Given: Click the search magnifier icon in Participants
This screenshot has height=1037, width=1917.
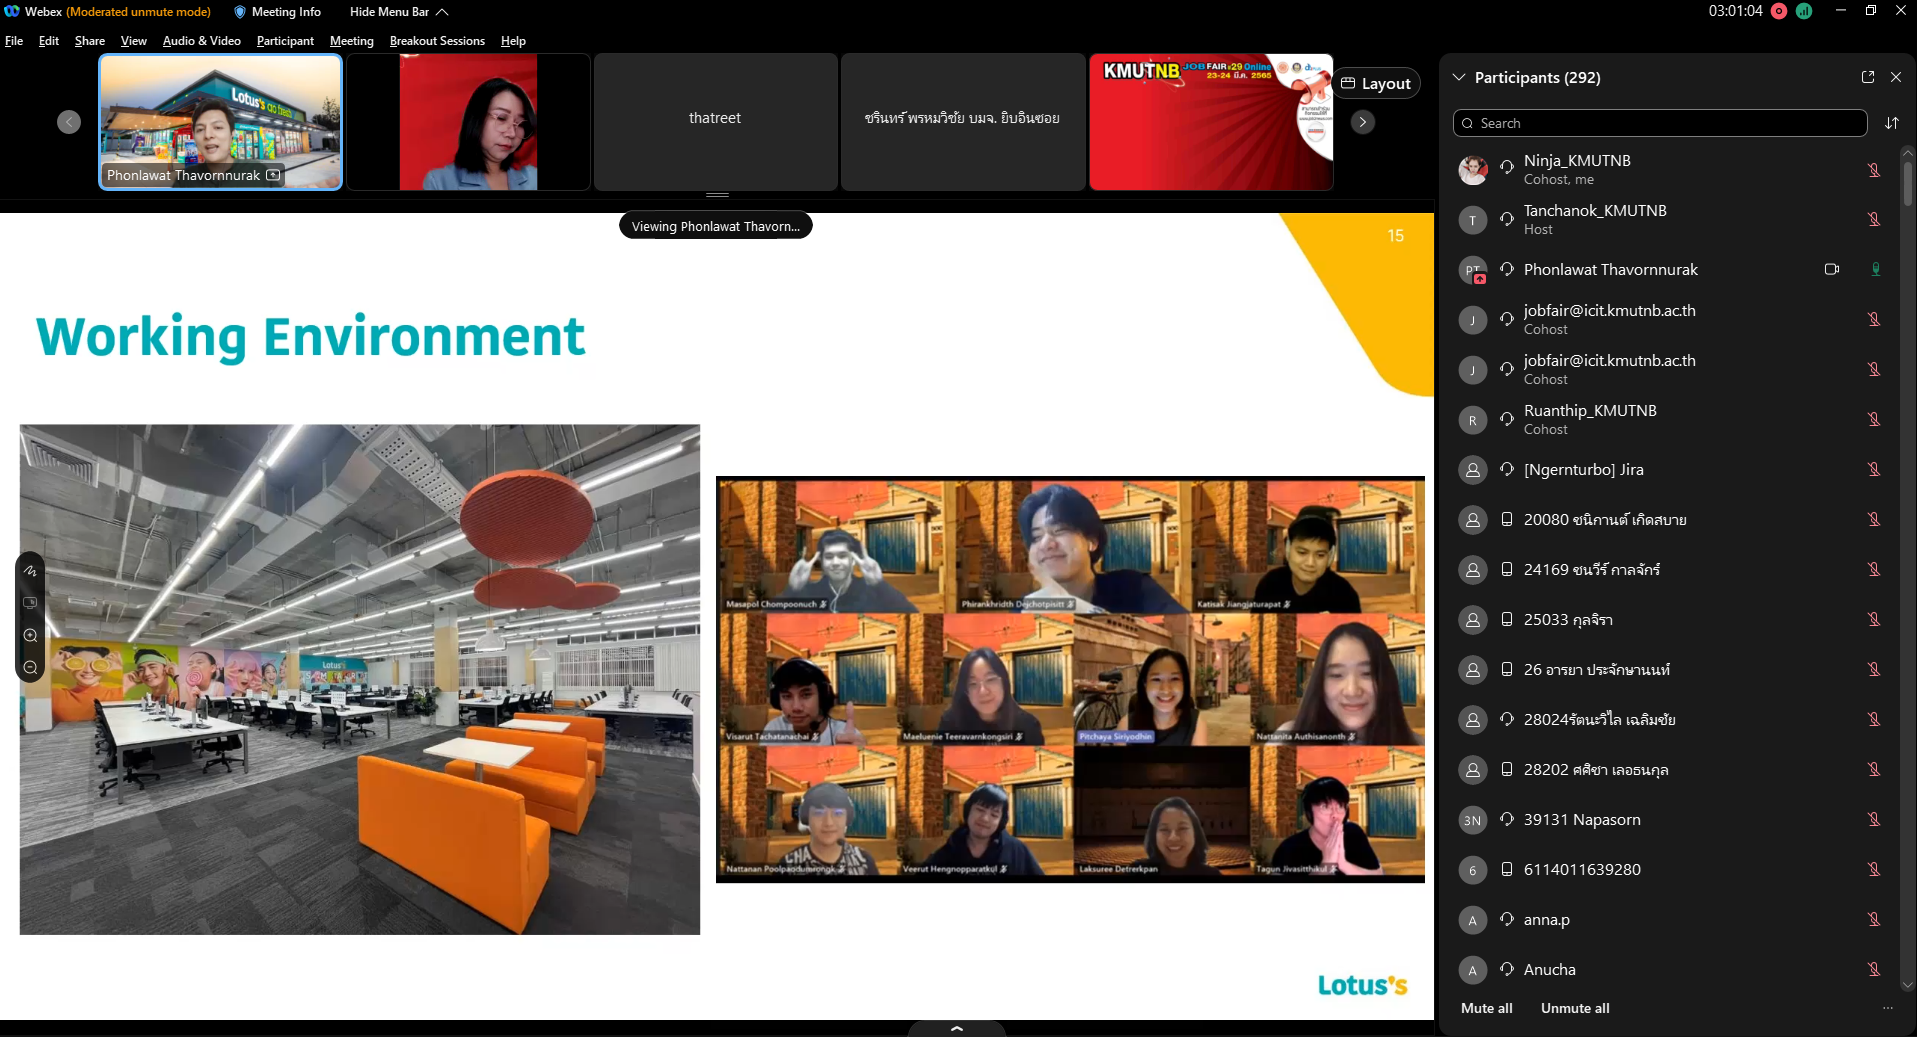Looking at the screenshot, I should 1468,123.
